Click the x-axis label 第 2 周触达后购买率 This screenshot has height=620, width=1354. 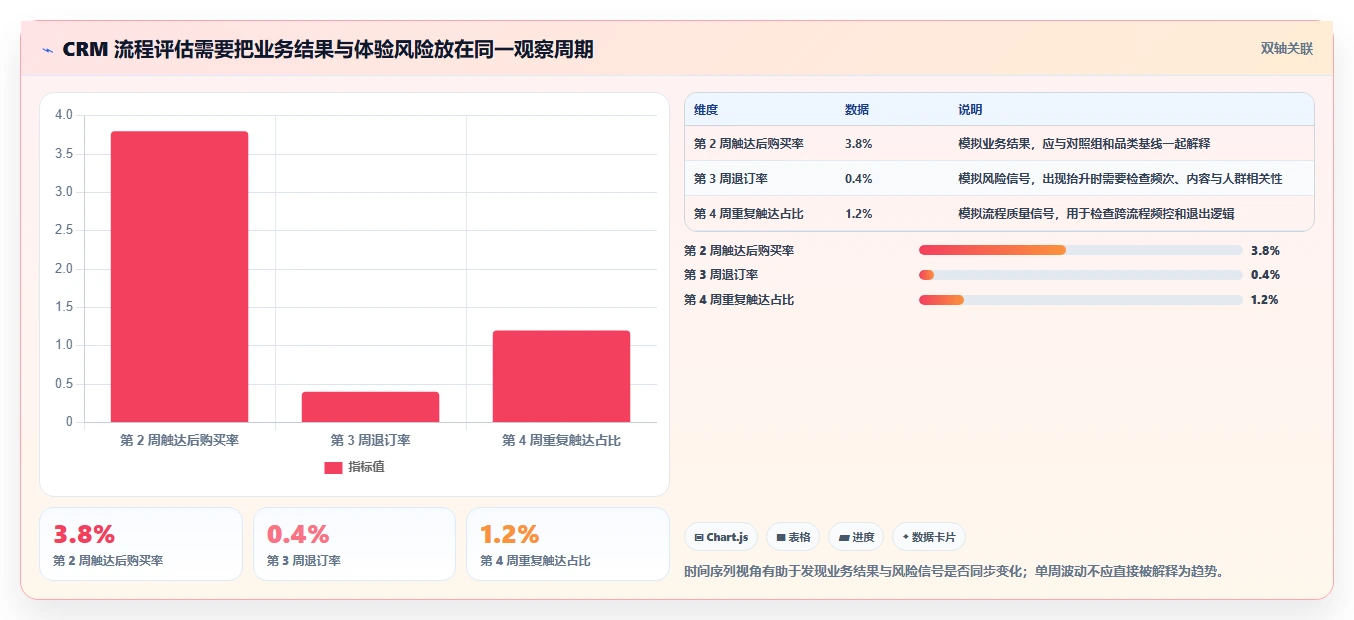coord(179,440)
